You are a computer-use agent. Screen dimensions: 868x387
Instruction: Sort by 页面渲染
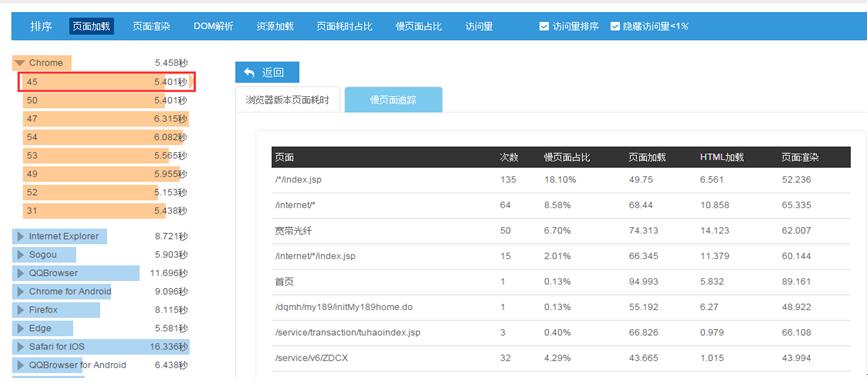point(151,26)
